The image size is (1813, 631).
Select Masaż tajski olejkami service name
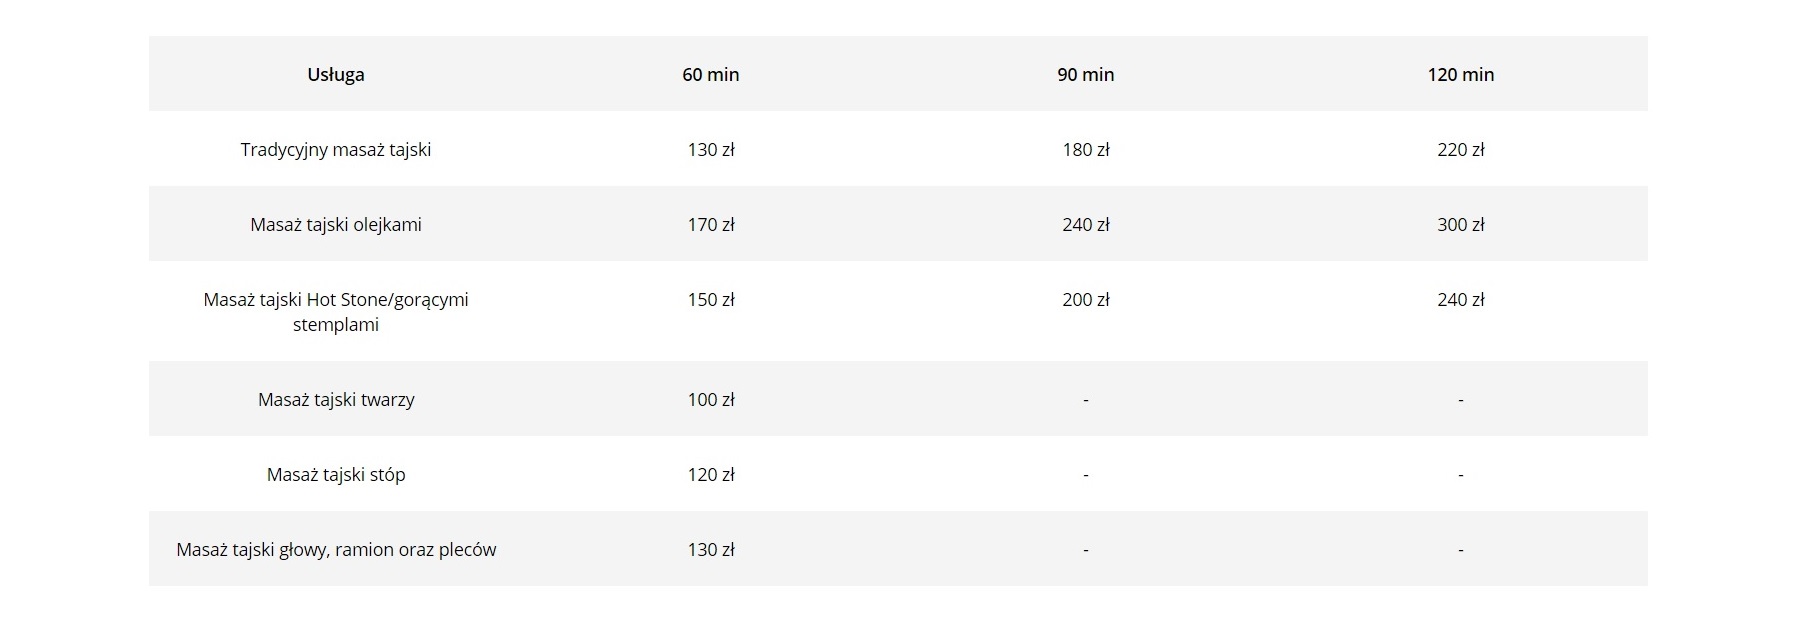[336, 225]
